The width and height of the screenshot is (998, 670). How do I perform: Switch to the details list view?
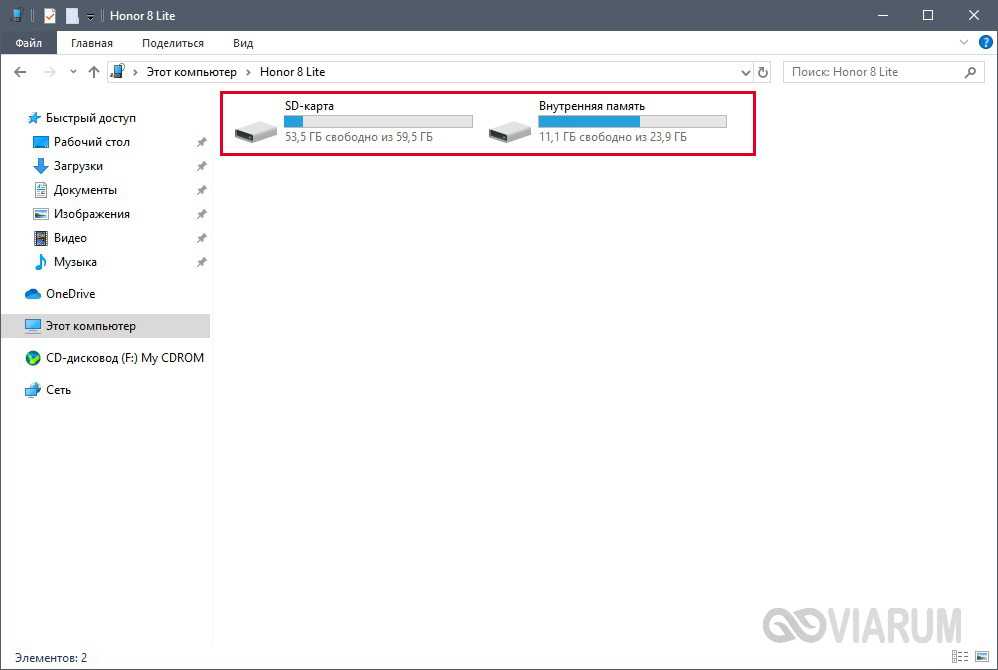(x=959, y=657)
